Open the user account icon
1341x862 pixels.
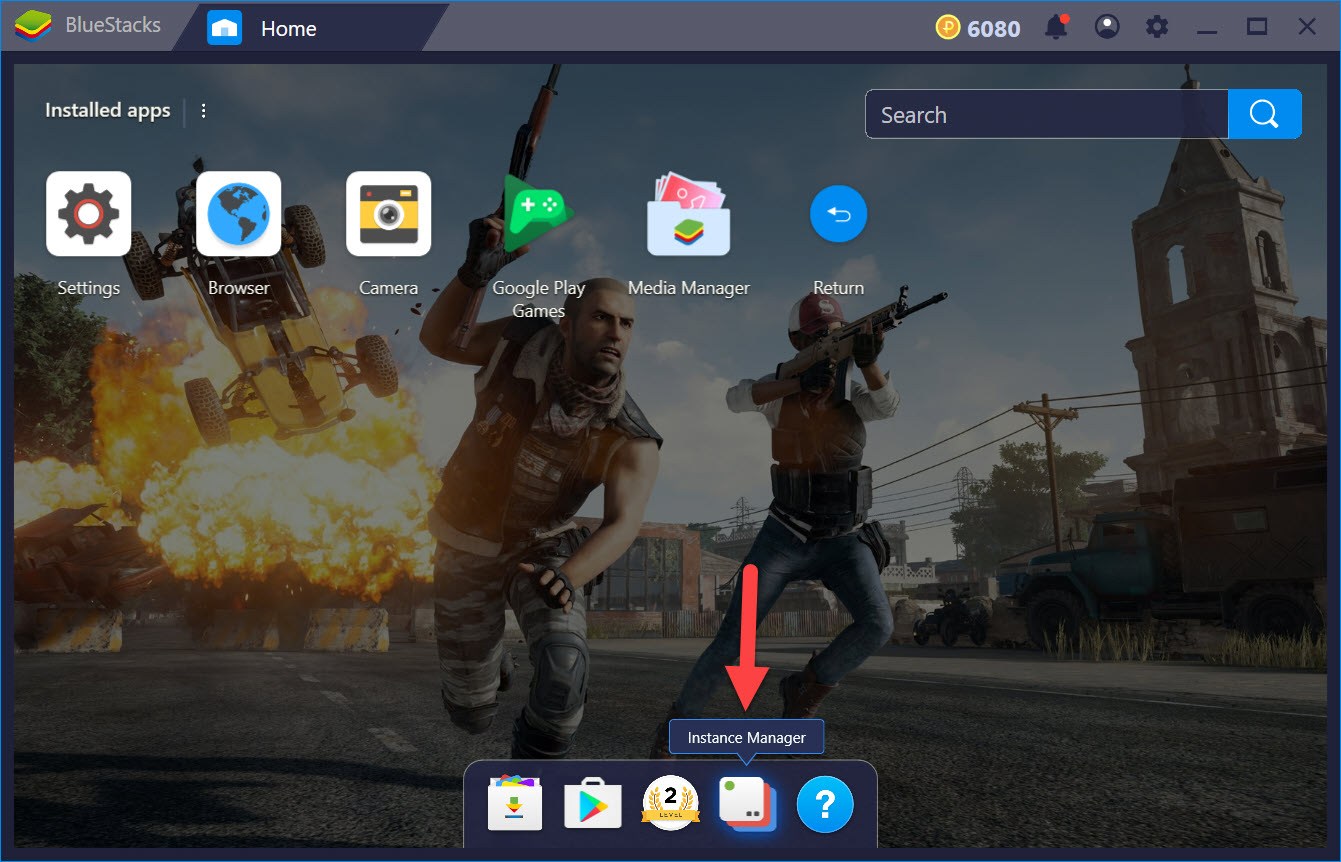[1107, 27]
